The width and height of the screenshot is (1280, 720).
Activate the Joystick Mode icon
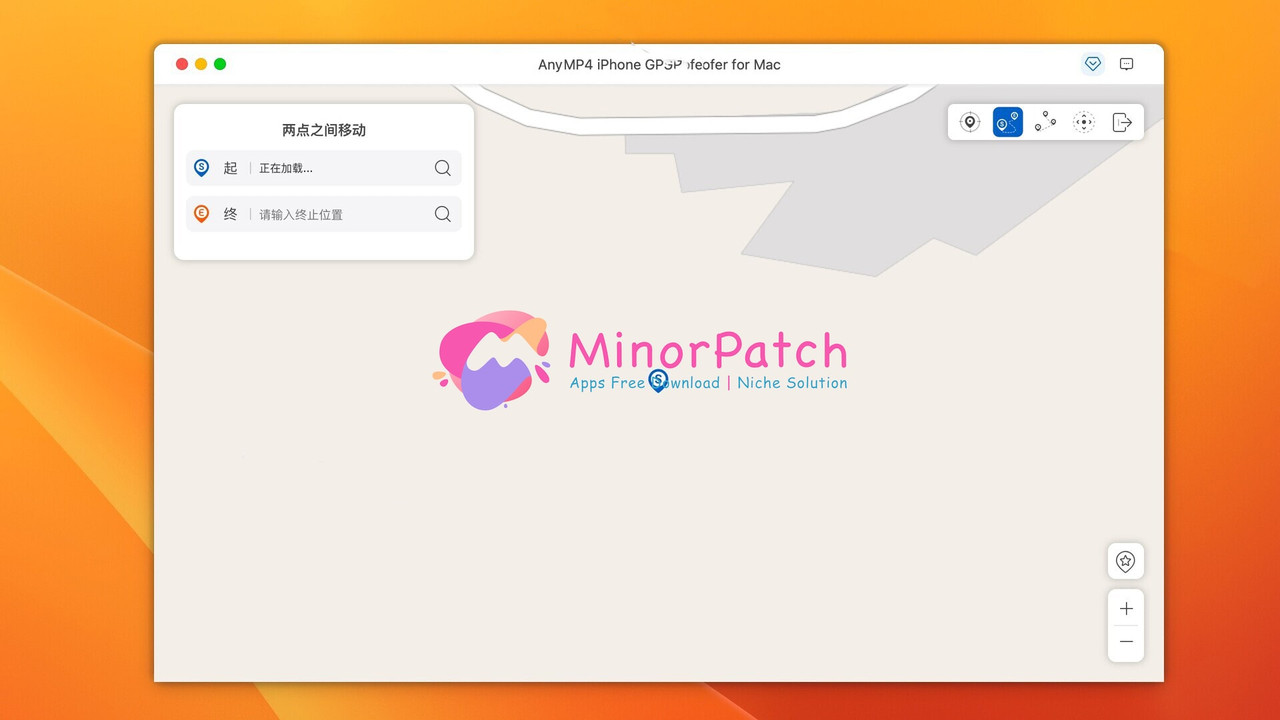(1084, 122)
